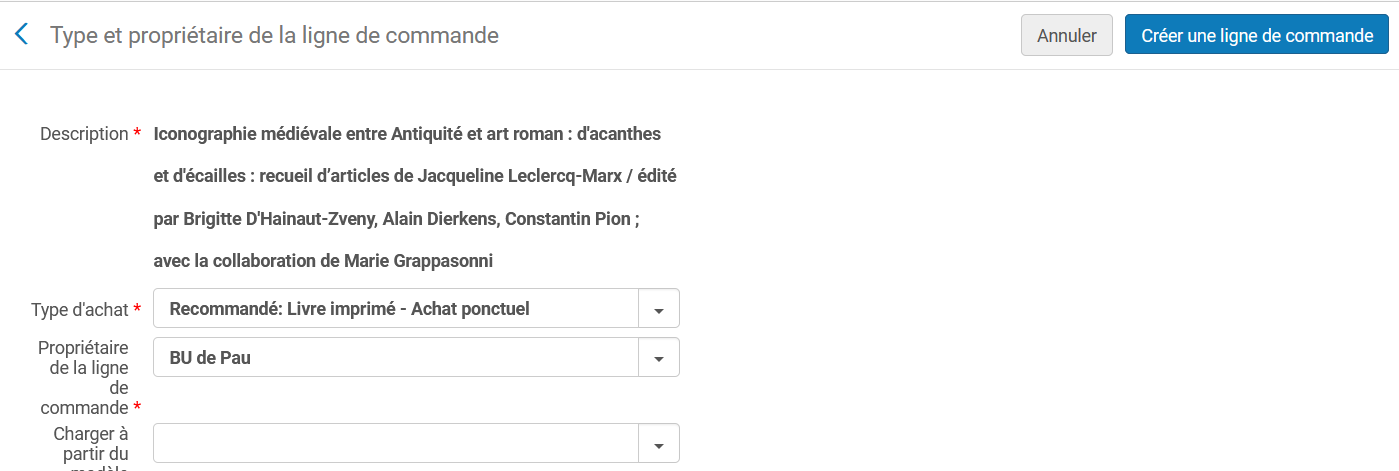Click the Propriétaire de la ligne de commande label

pyautogui.click(x=84, y=377)
